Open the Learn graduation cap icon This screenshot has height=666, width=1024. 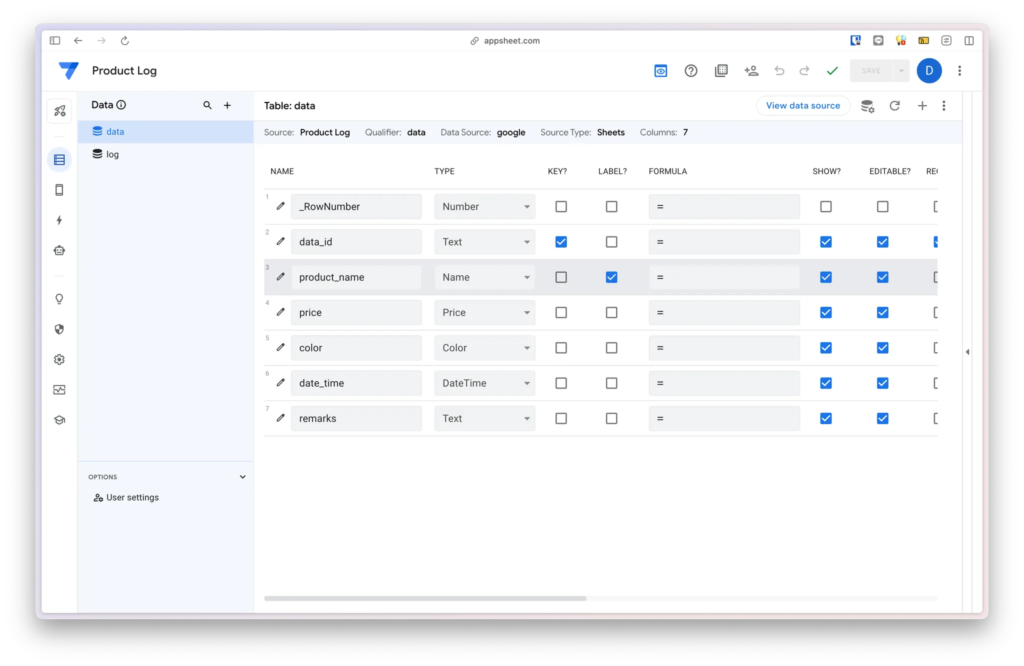pos(59,420)
